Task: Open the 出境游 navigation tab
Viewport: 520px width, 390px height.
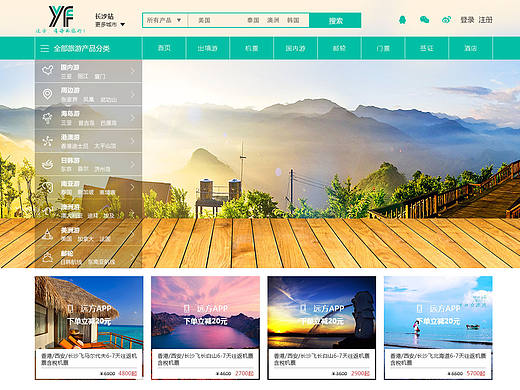Action: pos(207,48)
